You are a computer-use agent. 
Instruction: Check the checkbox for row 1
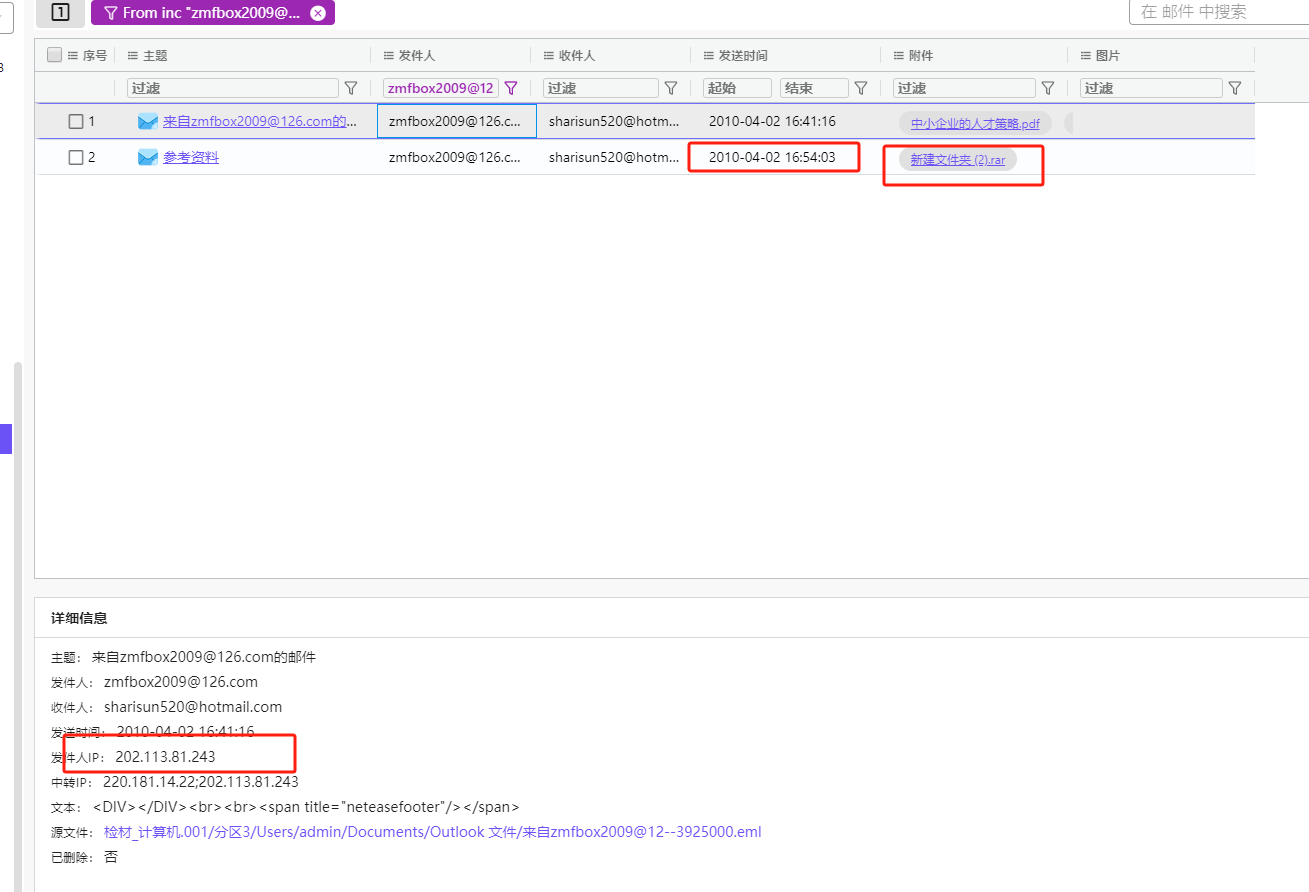[76, 122]
